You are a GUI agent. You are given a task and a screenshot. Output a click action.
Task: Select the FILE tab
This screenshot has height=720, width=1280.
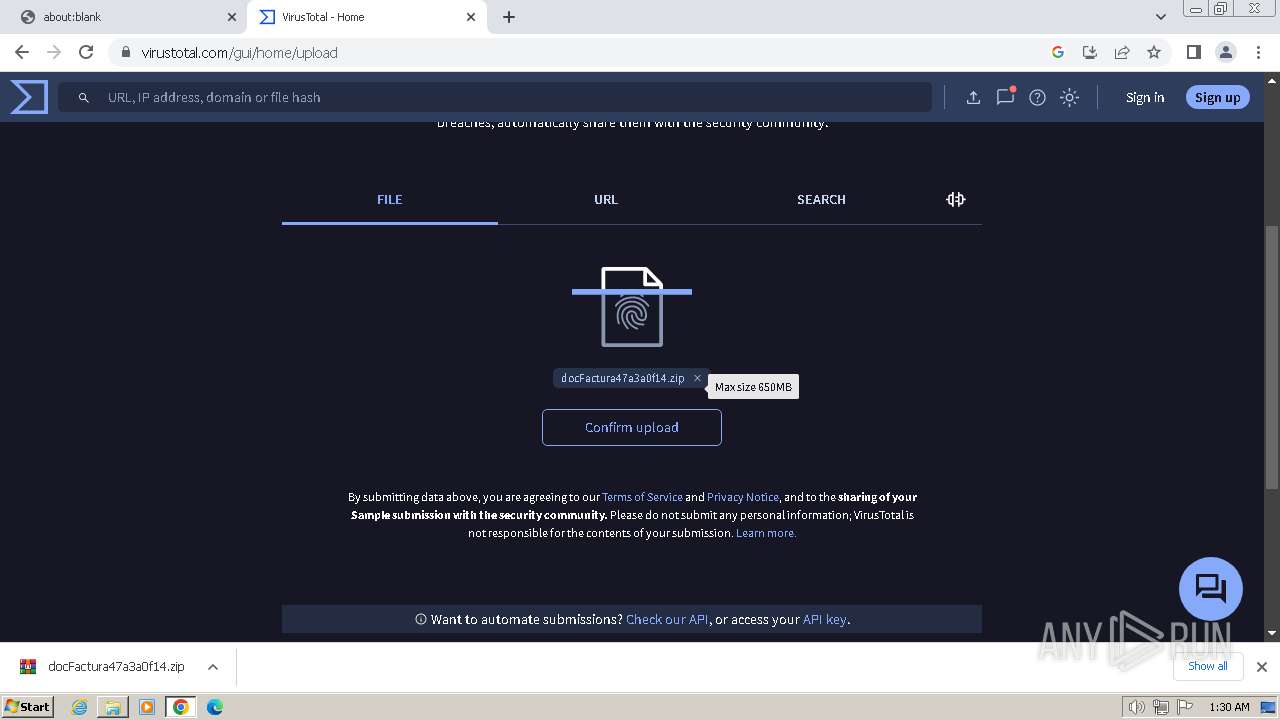(x=390, y=199)
